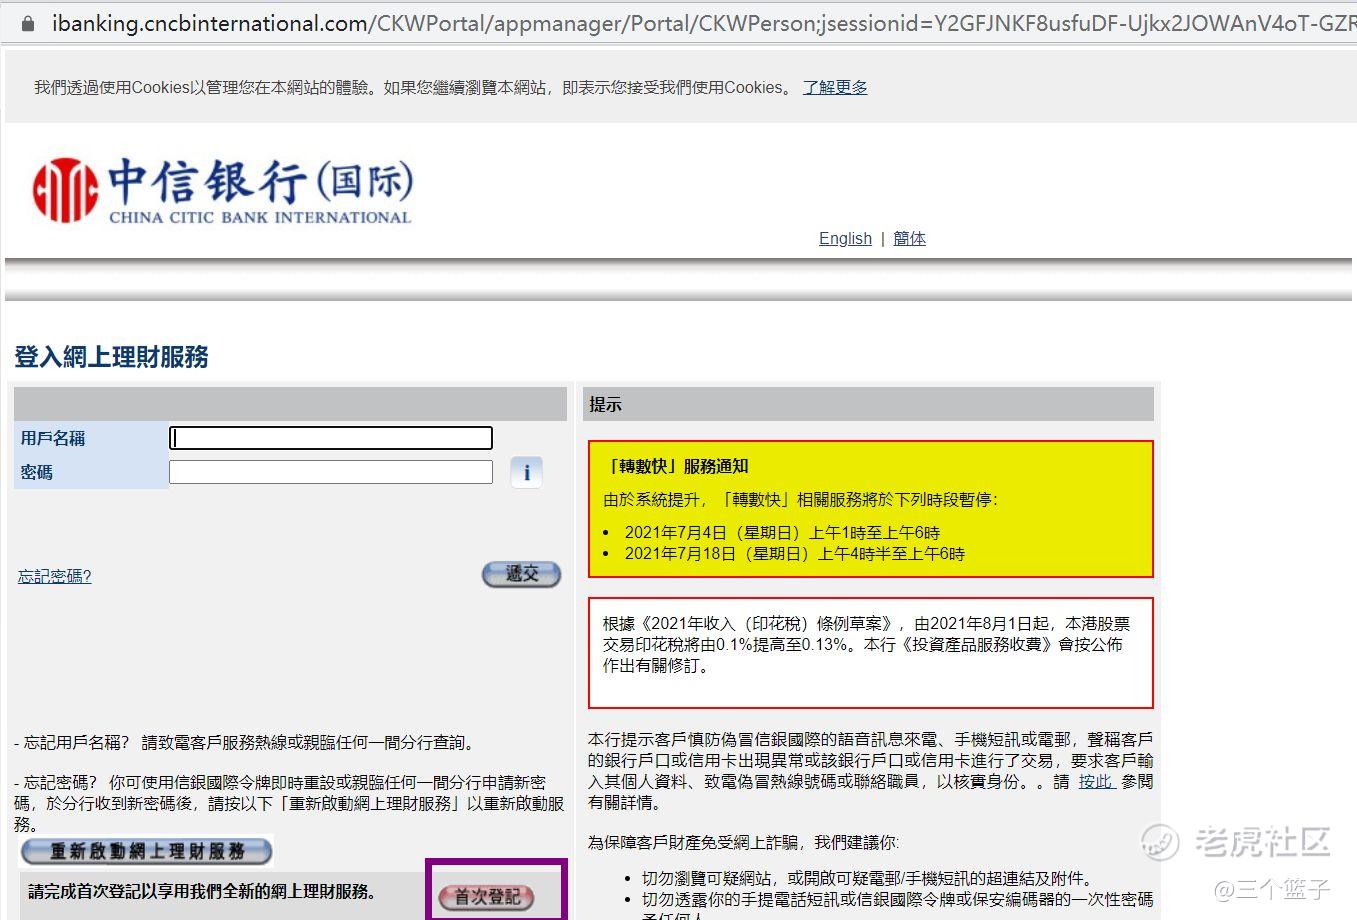Click the 由於系統提升 suspension notice sentence
The width and height of the screenshot is (1357, 920).
tap(800, 499)
